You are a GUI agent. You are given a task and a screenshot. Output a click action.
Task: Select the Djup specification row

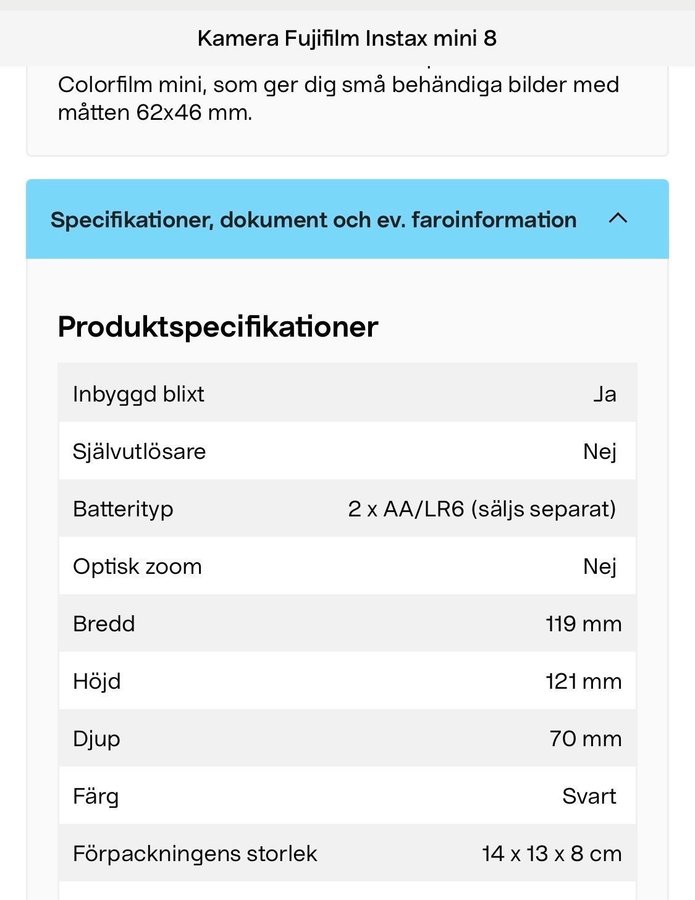[x=347, y=739]
